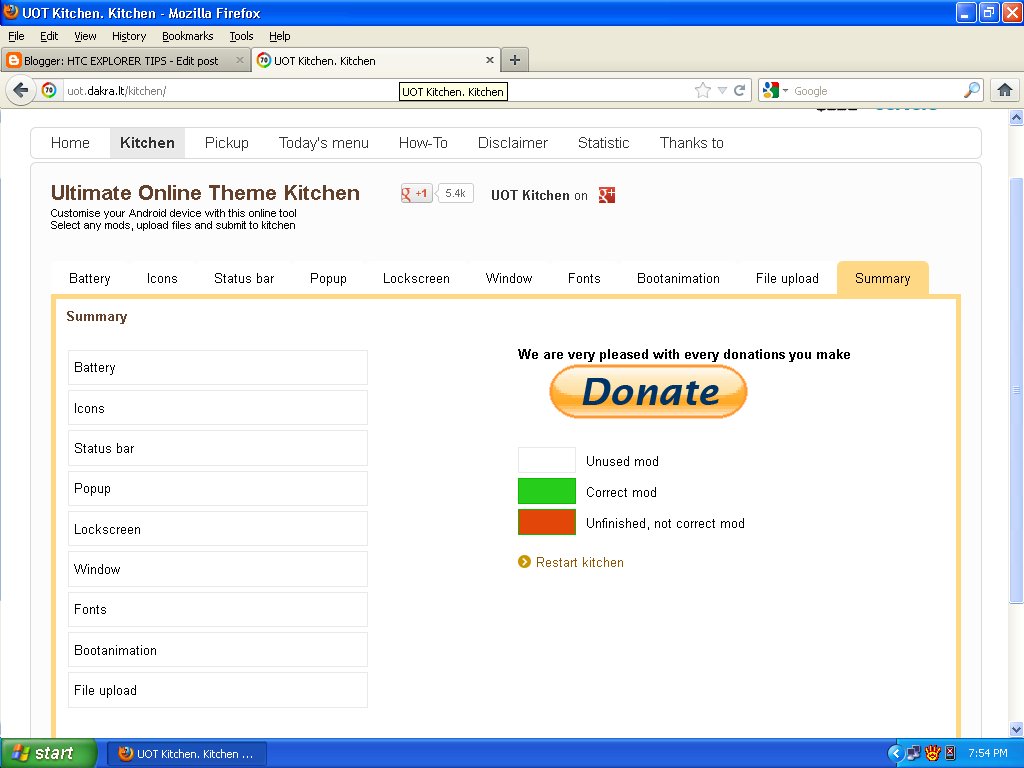Screen dimensions: 1024x768
Task: Click the site favicon in the address bar
Action: [x=49, y=90]
